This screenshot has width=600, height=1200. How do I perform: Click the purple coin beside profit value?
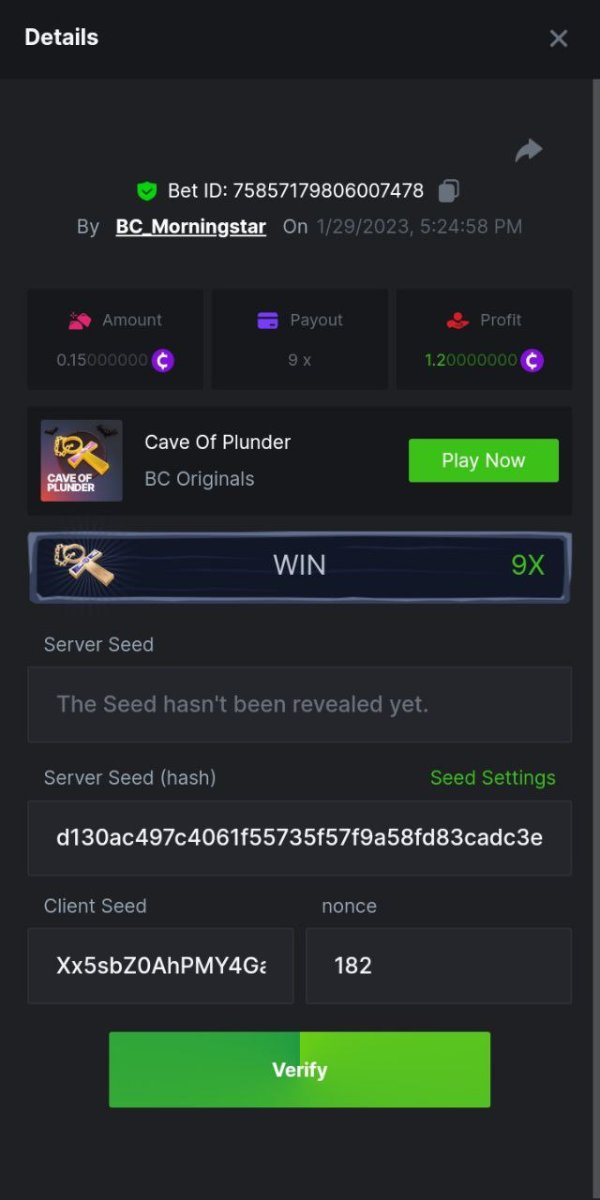tap(532, 360)
